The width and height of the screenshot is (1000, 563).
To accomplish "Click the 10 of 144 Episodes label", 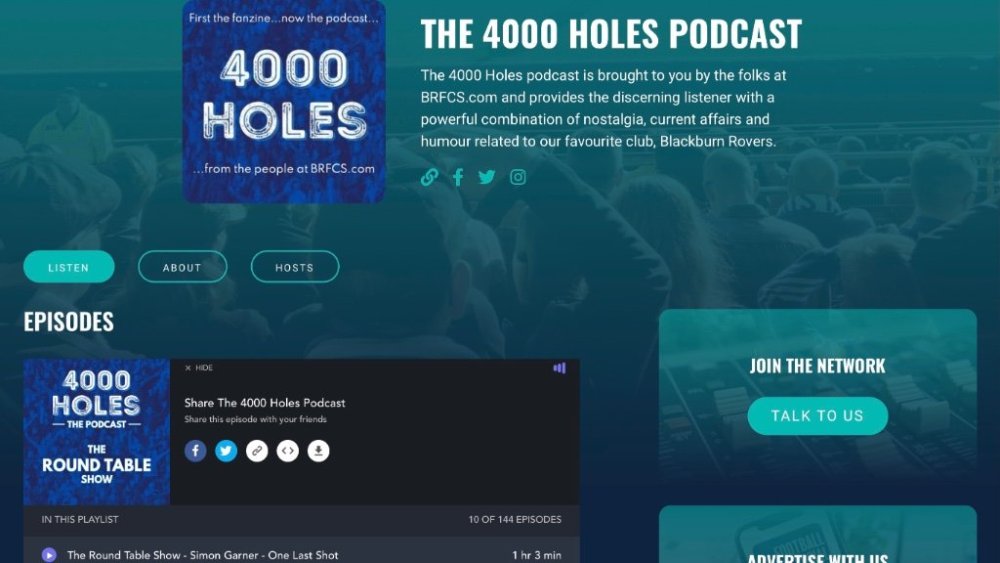I will tap(515, 520).
